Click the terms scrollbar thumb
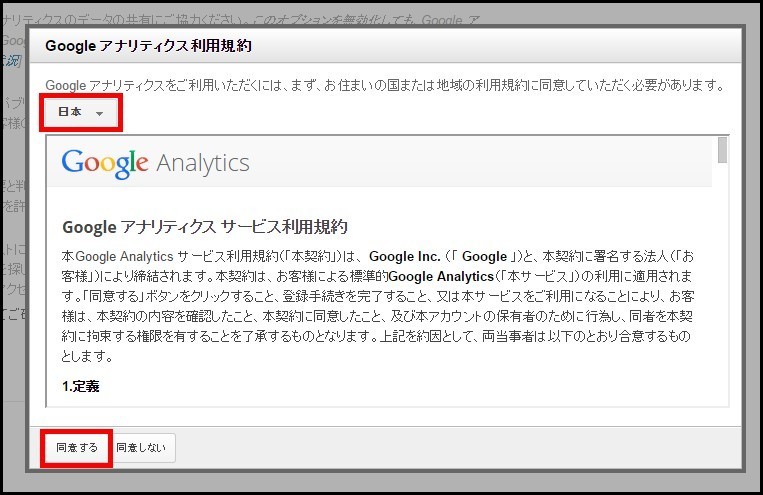763x495 pixels. 722,151
